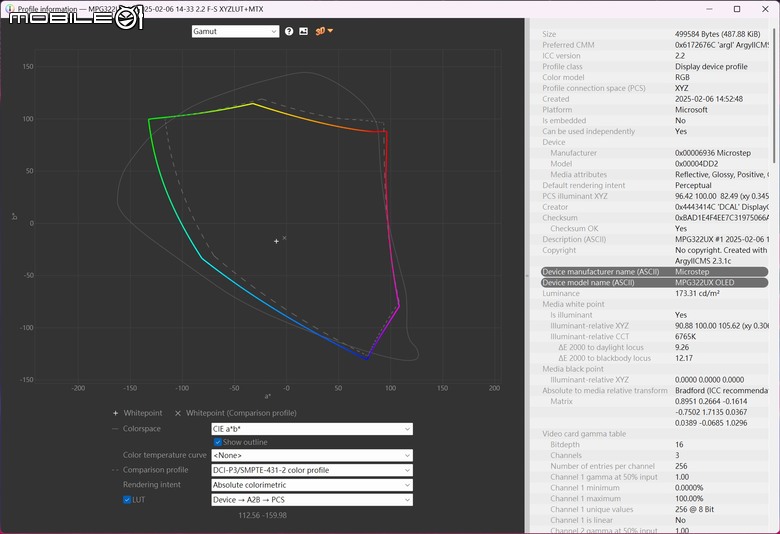Click the Created date 2025-02-06 14:52:48

pyautogui.click(x=709, y=99)
